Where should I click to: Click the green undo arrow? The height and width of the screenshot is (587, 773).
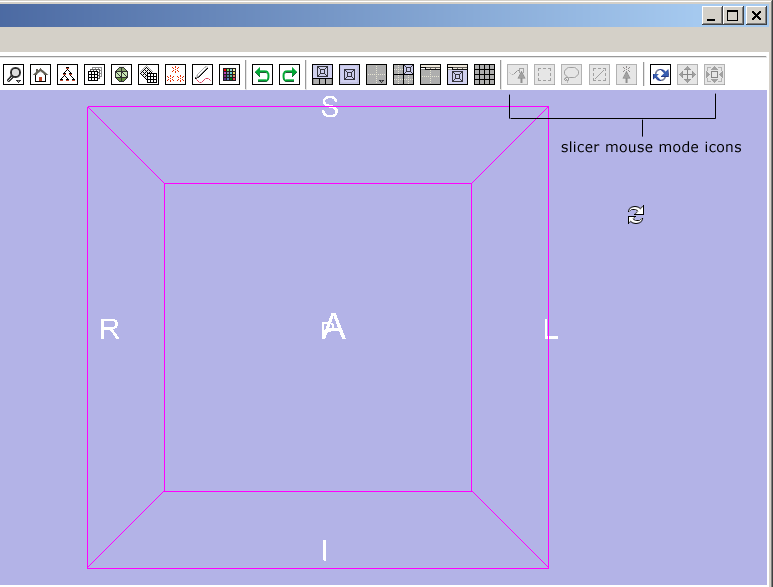(x=262, y=74)
